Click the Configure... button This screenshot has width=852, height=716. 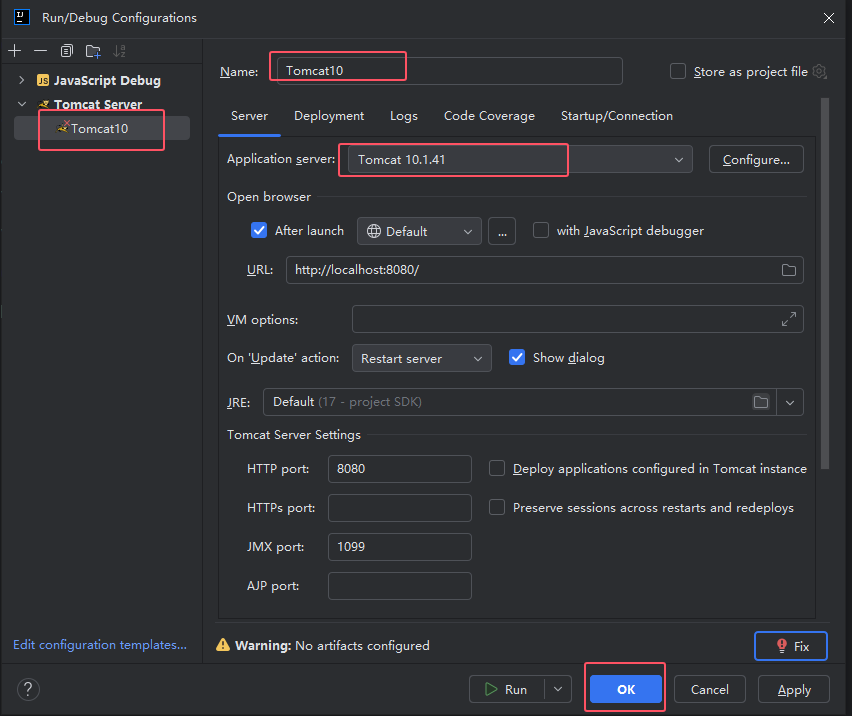[756, 159]
